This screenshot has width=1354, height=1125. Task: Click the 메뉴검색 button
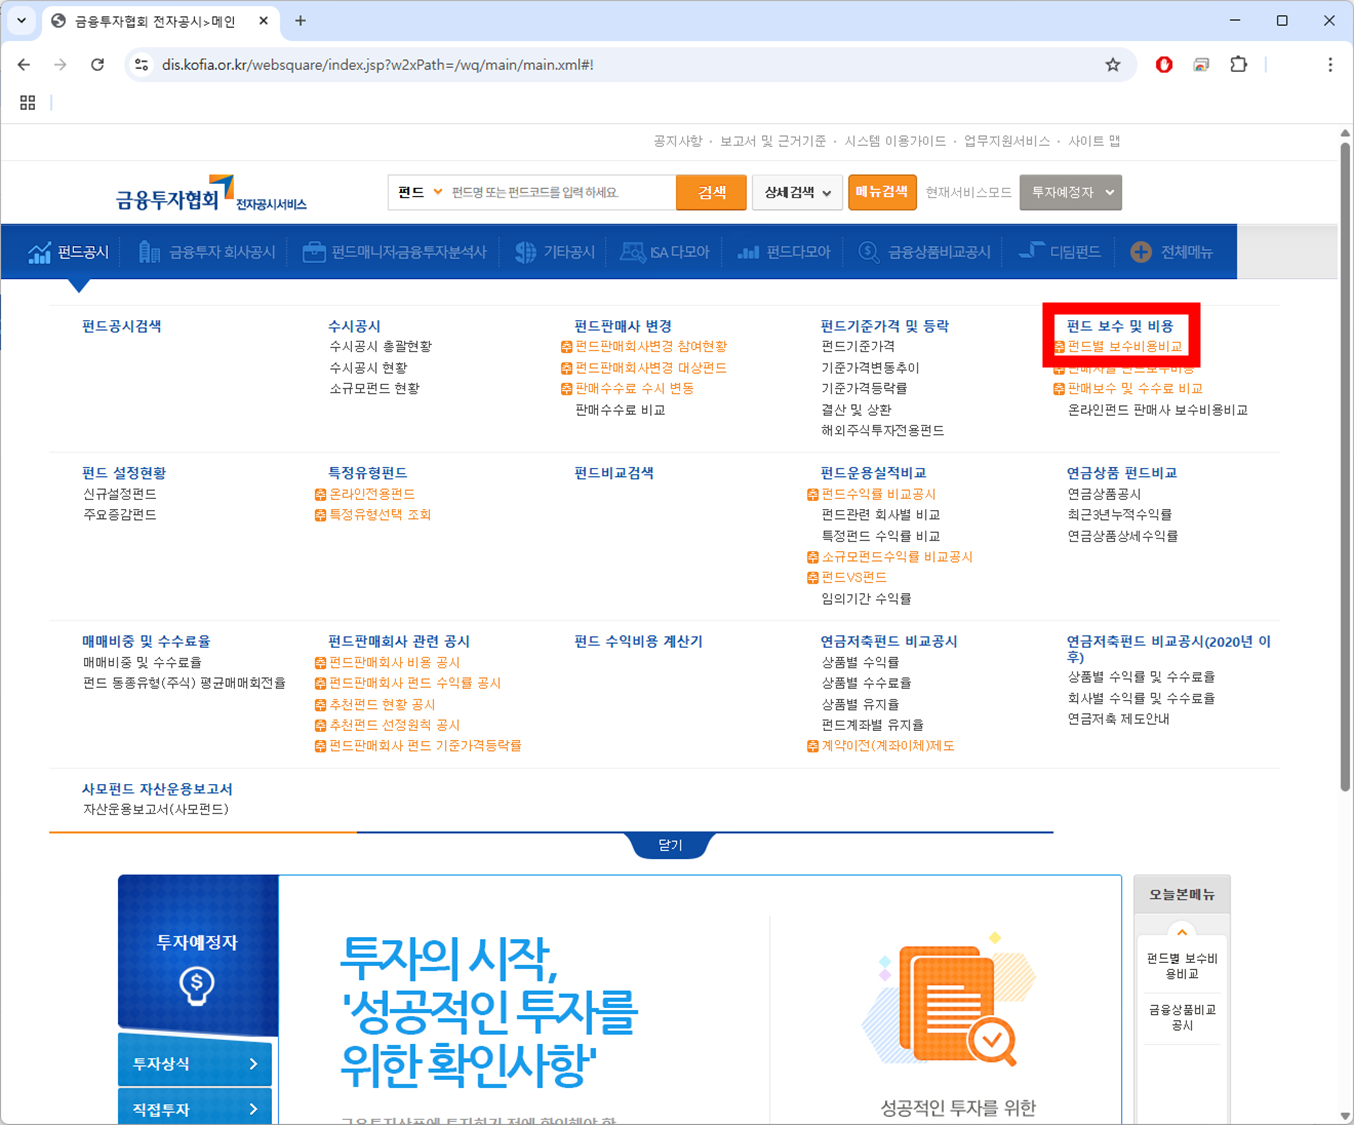pyautogui.click(x=882, y=192)
